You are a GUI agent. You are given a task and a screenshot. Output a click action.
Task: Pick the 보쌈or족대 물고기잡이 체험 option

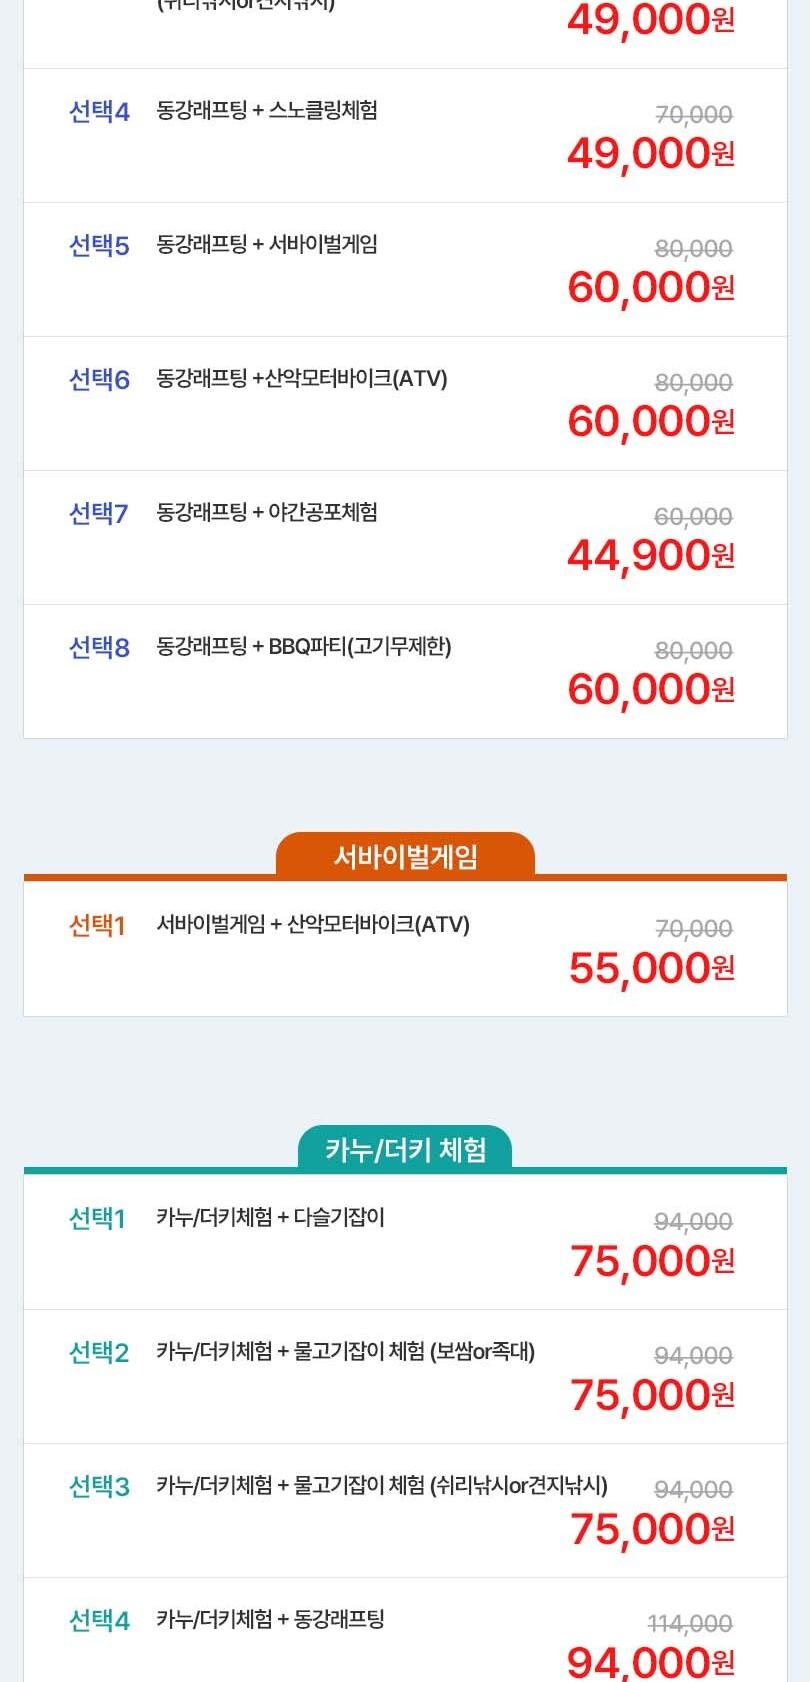tap(345, 1352)
